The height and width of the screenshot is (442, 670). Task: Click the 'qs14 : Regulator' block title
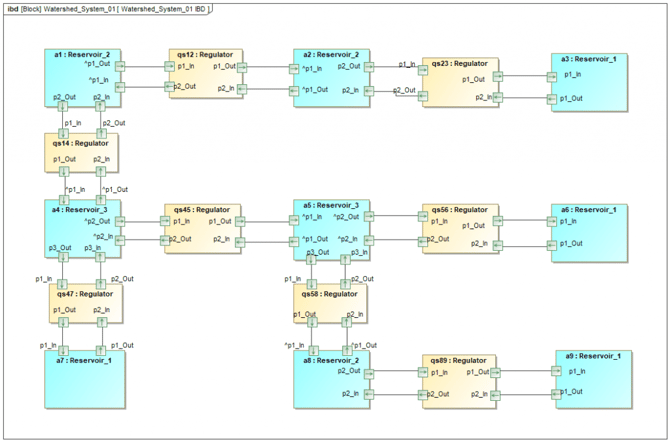[x=80, y=143]
